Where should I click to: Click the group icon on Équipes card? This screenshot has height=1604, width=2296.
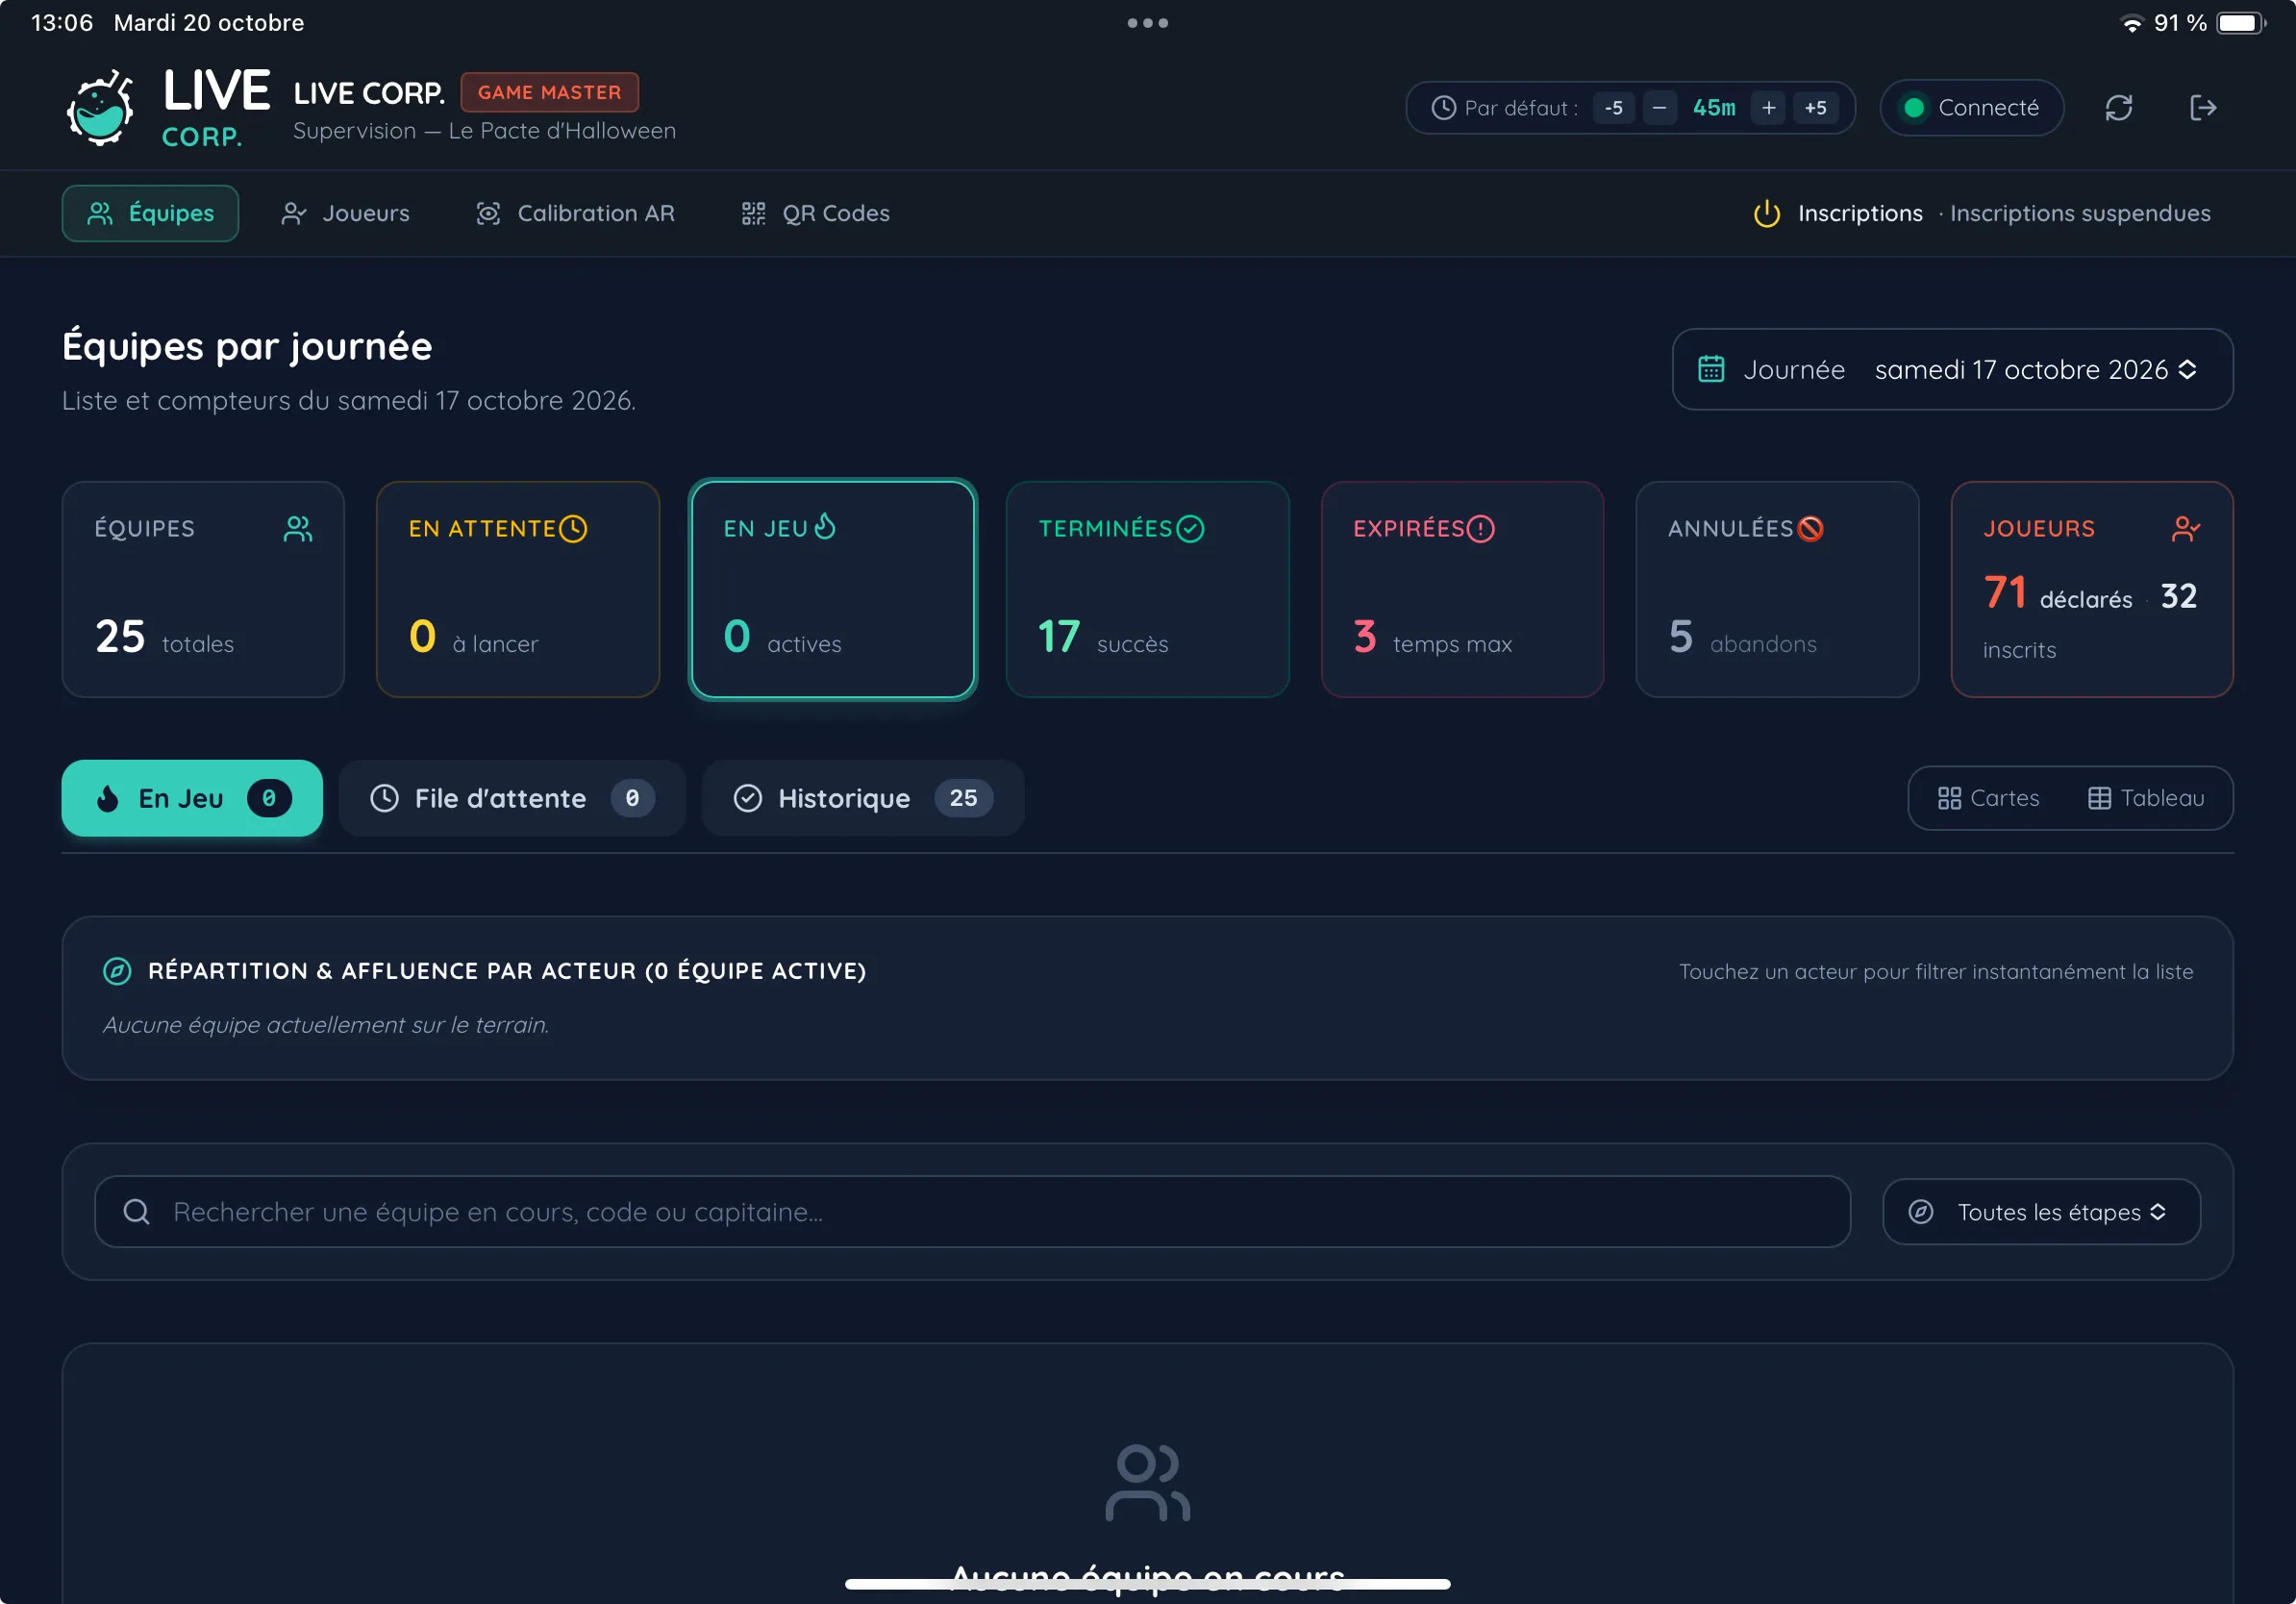pyautogui.click(x=298, y=529)
